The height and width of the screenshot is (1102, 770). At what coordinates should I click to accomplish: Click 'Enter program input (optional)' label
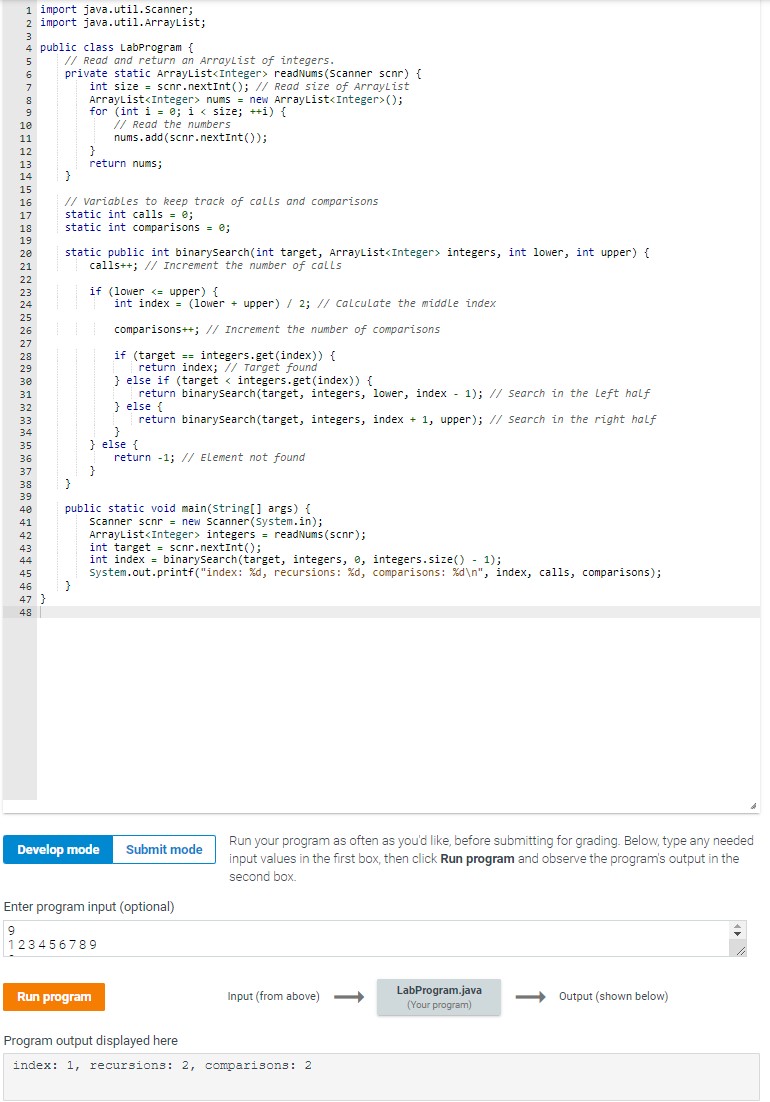tap(89, 907)
